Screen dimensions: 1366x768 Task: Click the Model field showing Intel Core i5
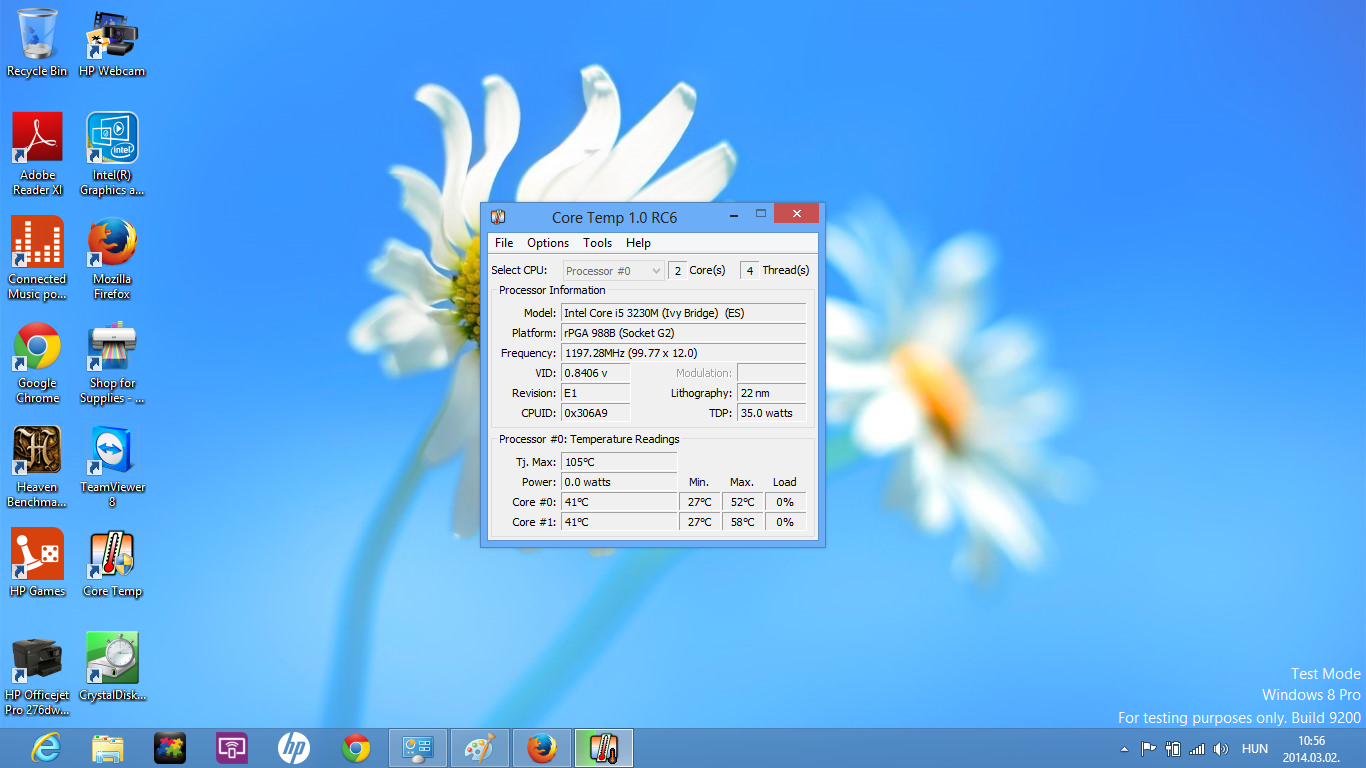coord(683,313)
